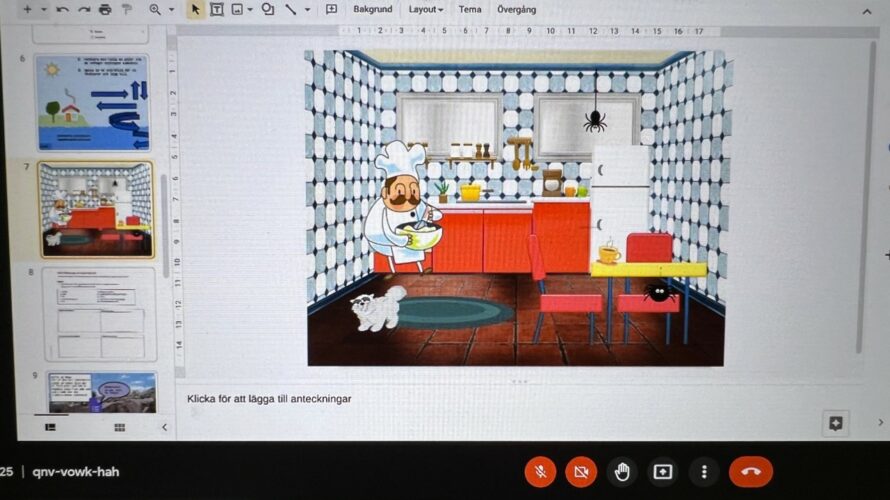Open the Tema theme panel
This screenshot has height=500, width=890.
point(469,9)
